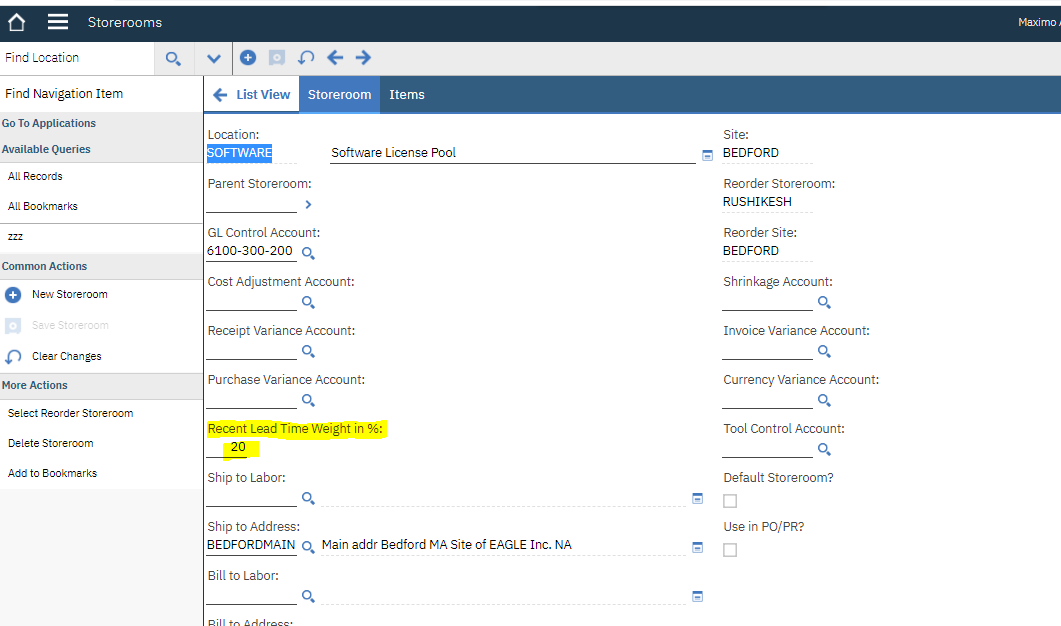The image size is (1061, 626).
Task: Click the Save Storeroom toolbar icon
Action: [277, 58]
